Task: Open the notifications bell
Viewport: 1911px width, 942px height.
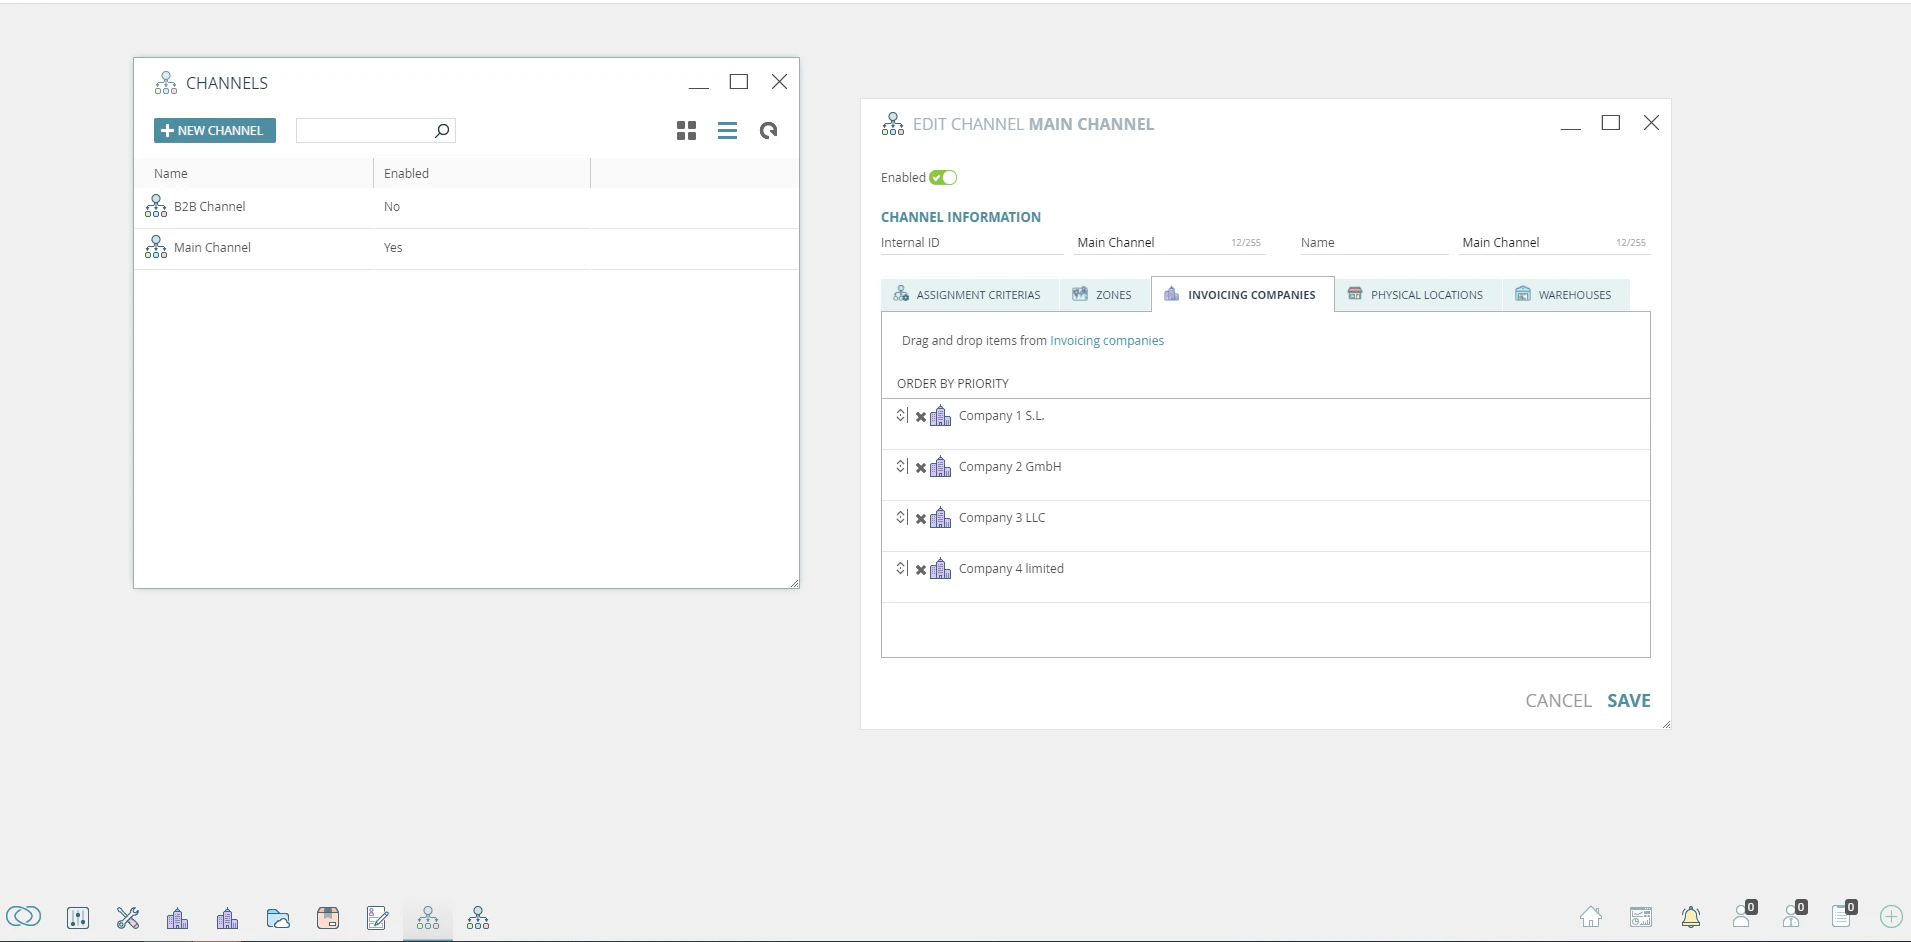Action: pyautogui.click(x=1691, y=918)
